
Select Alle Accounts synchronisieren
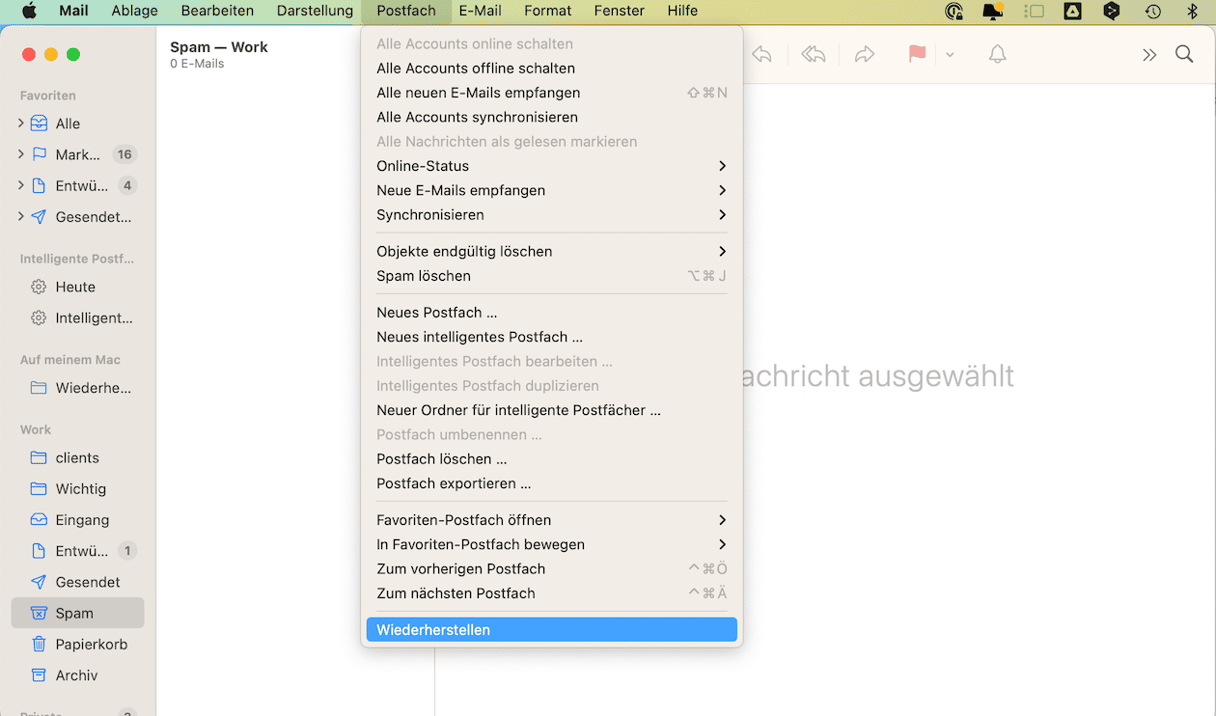(477, 117)
